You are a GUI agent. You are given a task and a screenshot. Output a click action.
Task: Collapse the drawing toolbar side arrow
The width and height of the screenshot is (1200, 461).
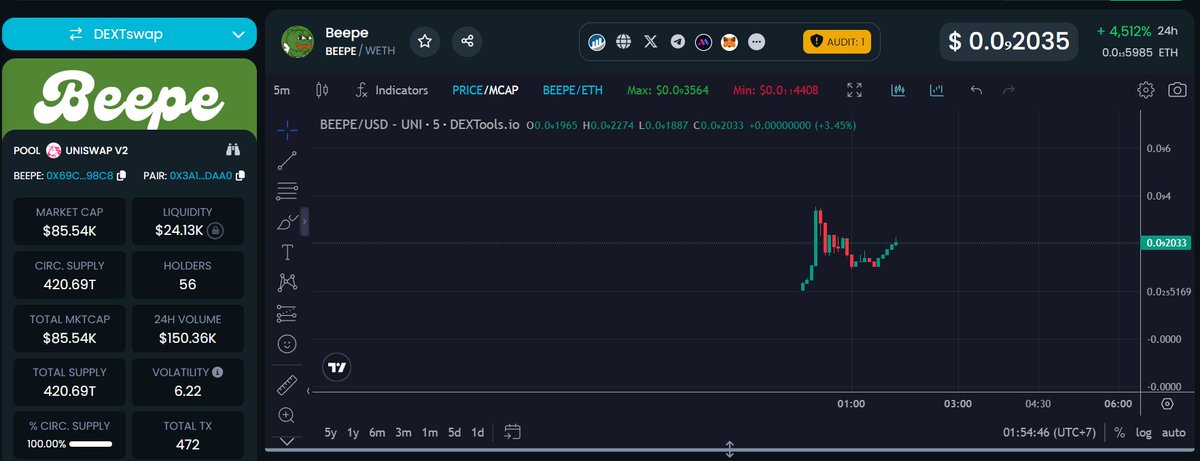tap(305, 222)
